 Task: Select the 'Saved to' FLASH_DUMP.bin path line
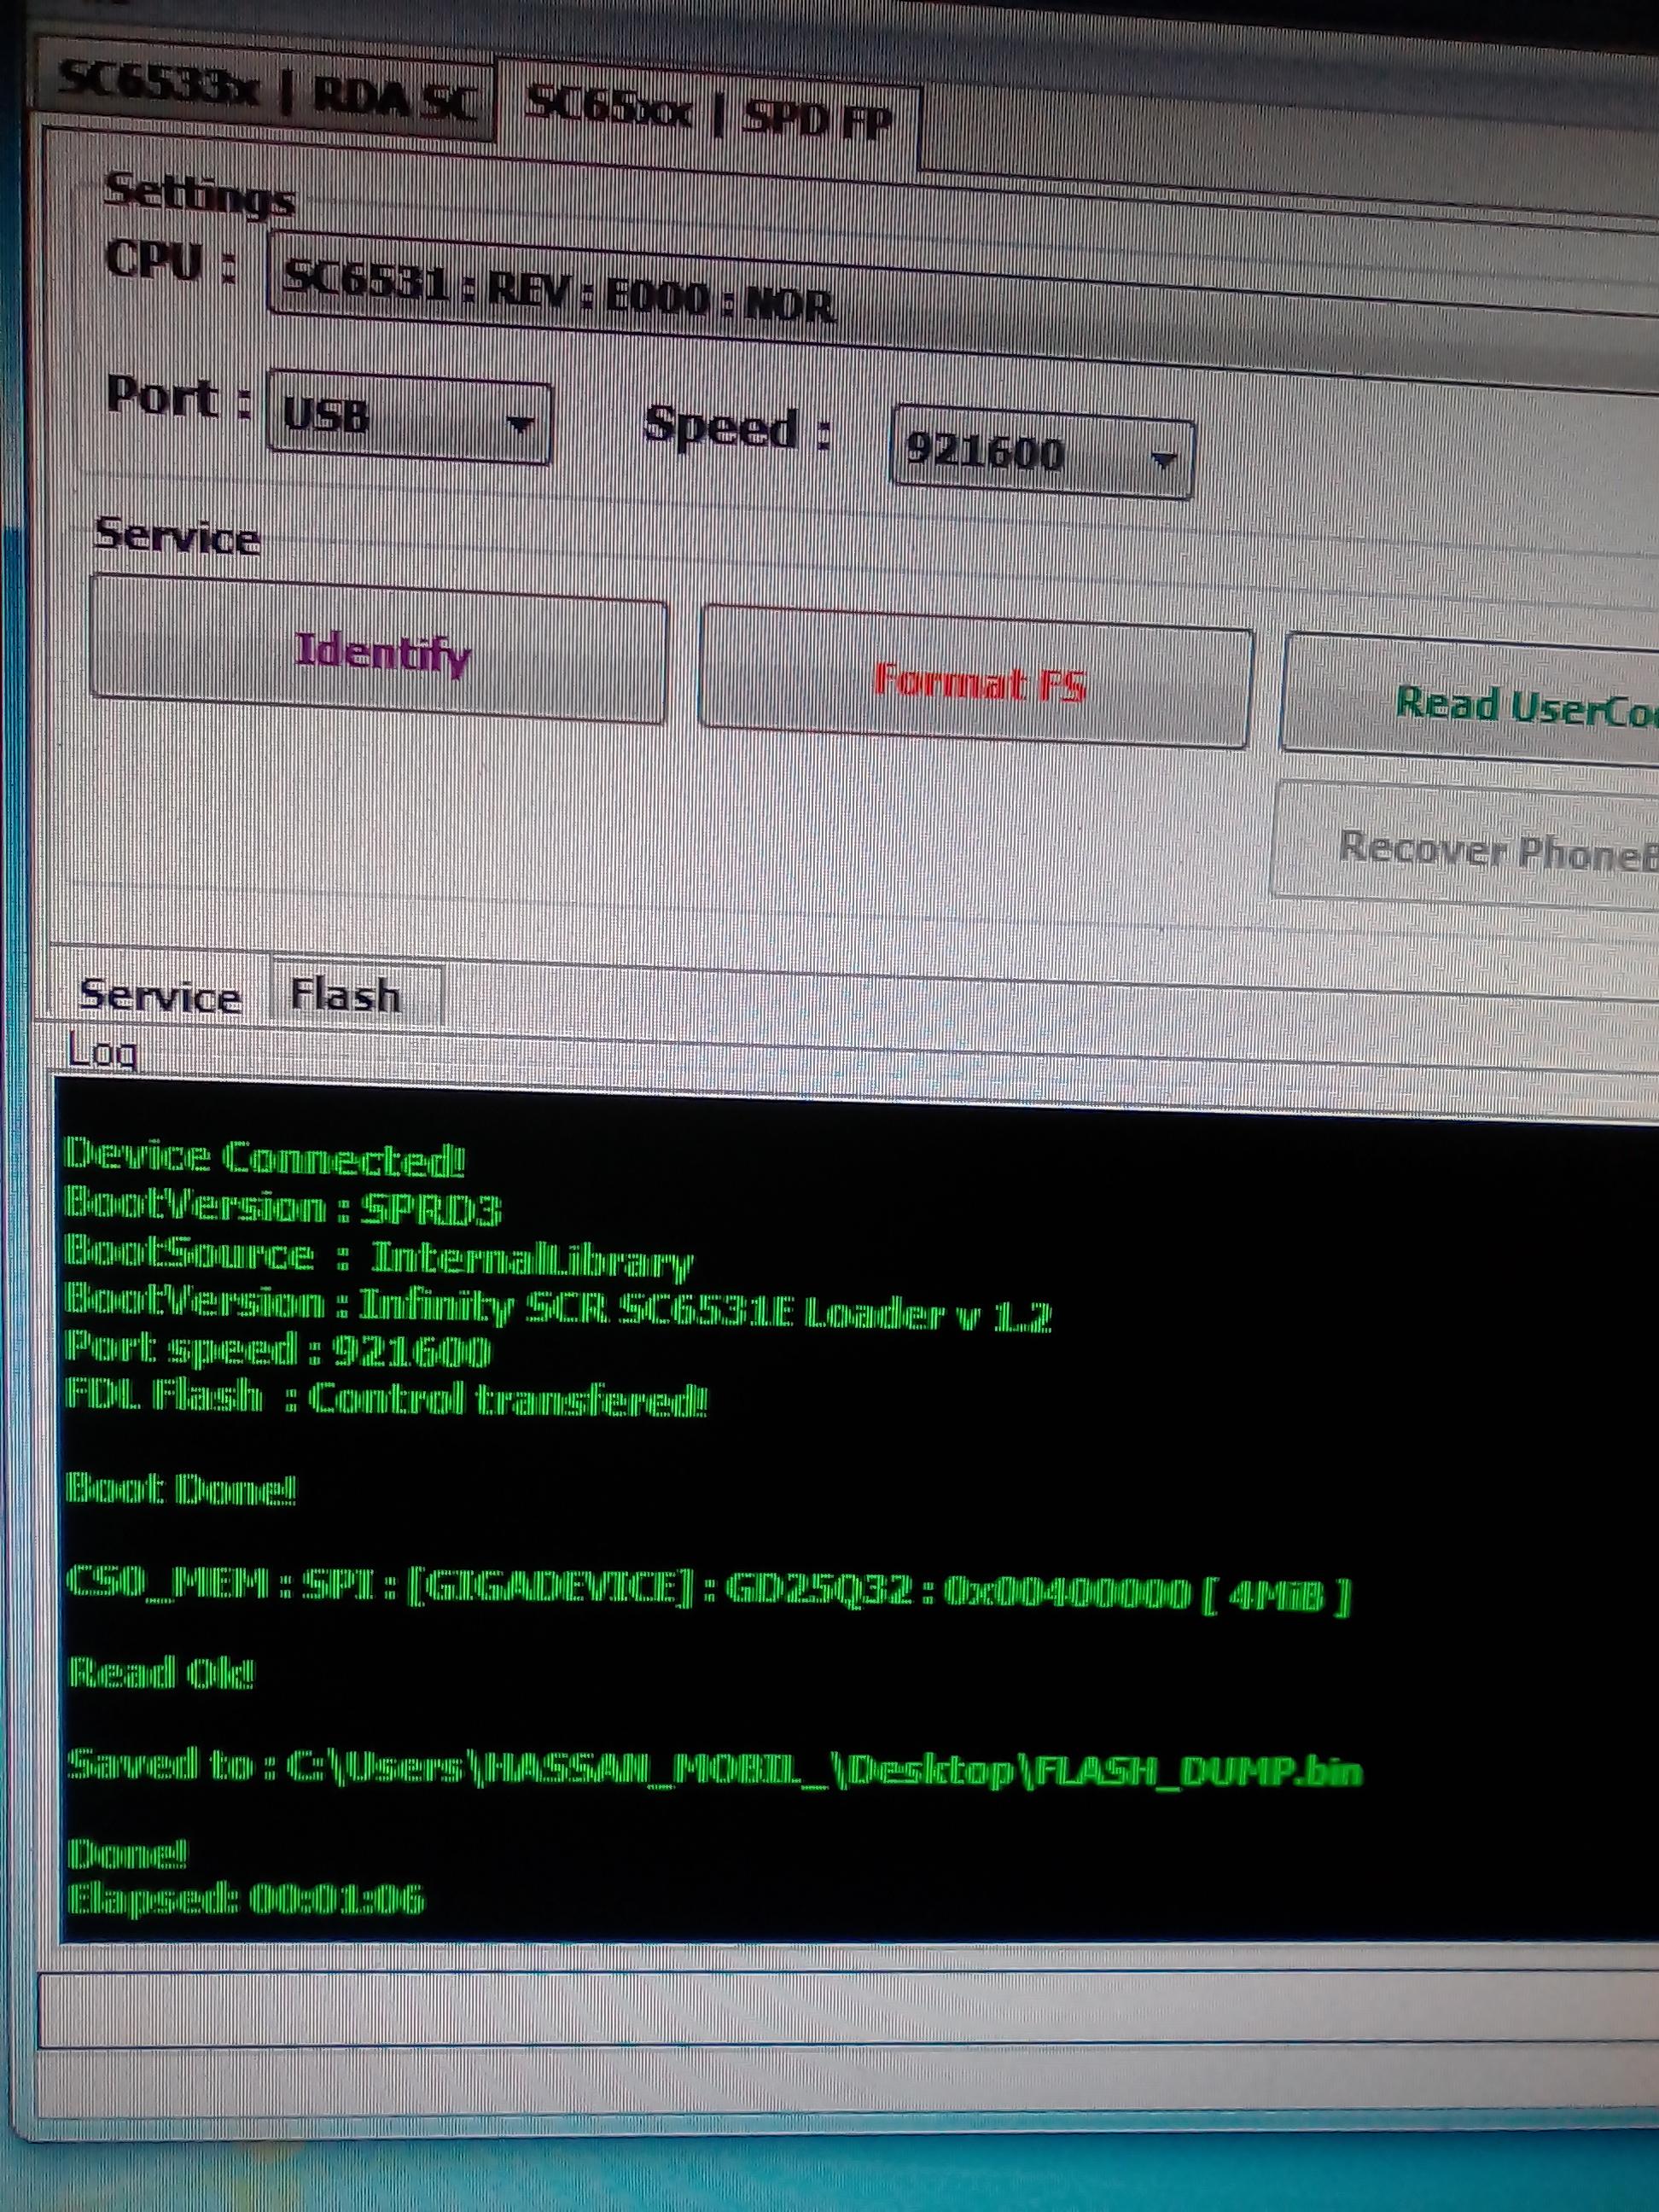[x=715, y=1768]
